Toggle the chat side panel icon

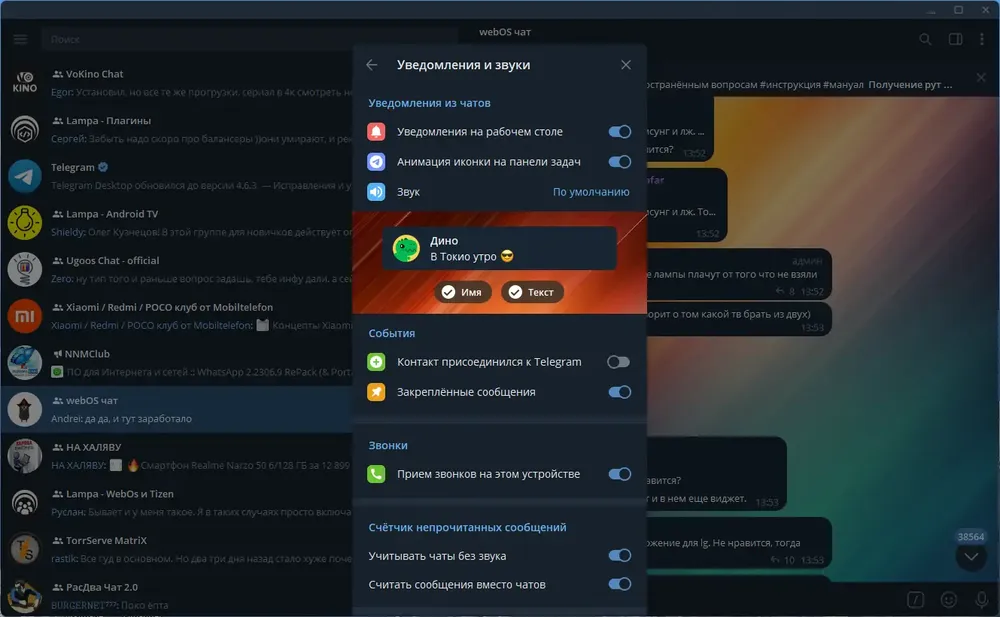pos(955,40)
